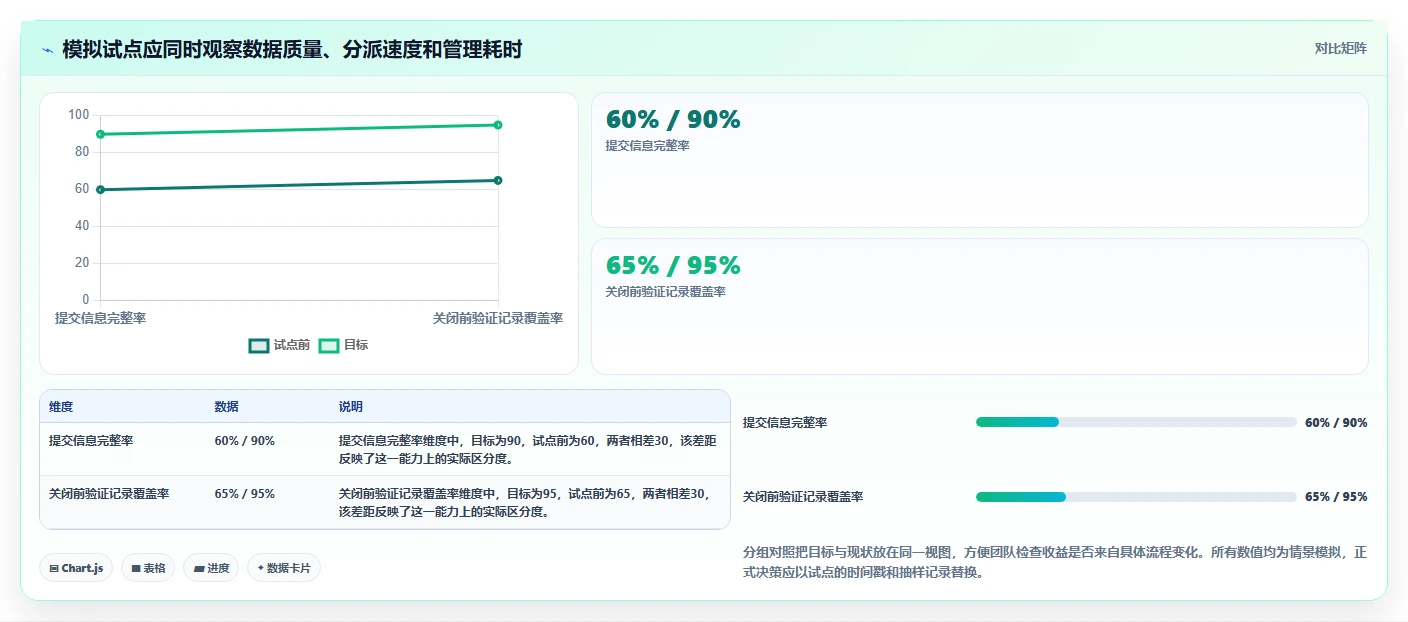1408x622 pixels.
Task: Click progress row label 关闭前验证记录覆盖率
Action: click(x=803, y=497)
